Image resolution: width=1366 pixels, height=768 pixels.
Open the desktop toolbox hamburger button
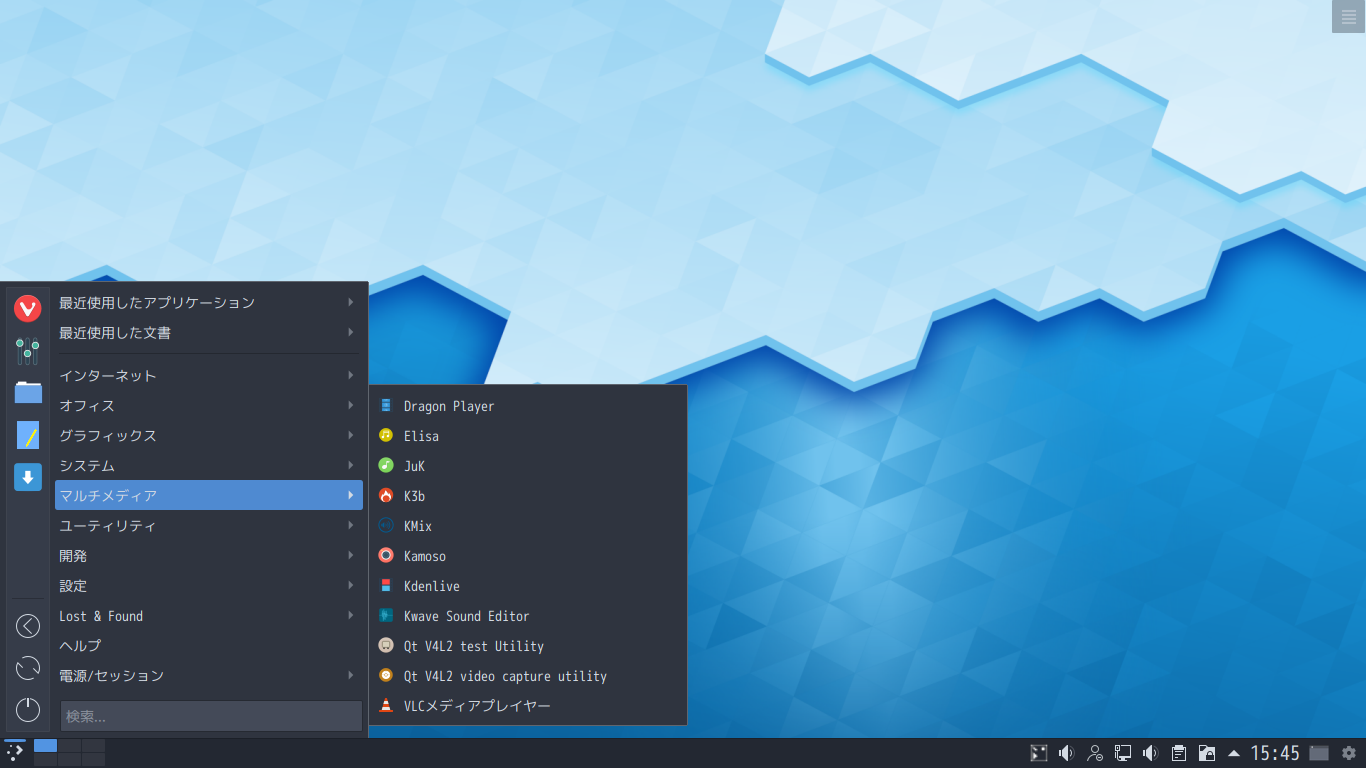point(1349,16)
